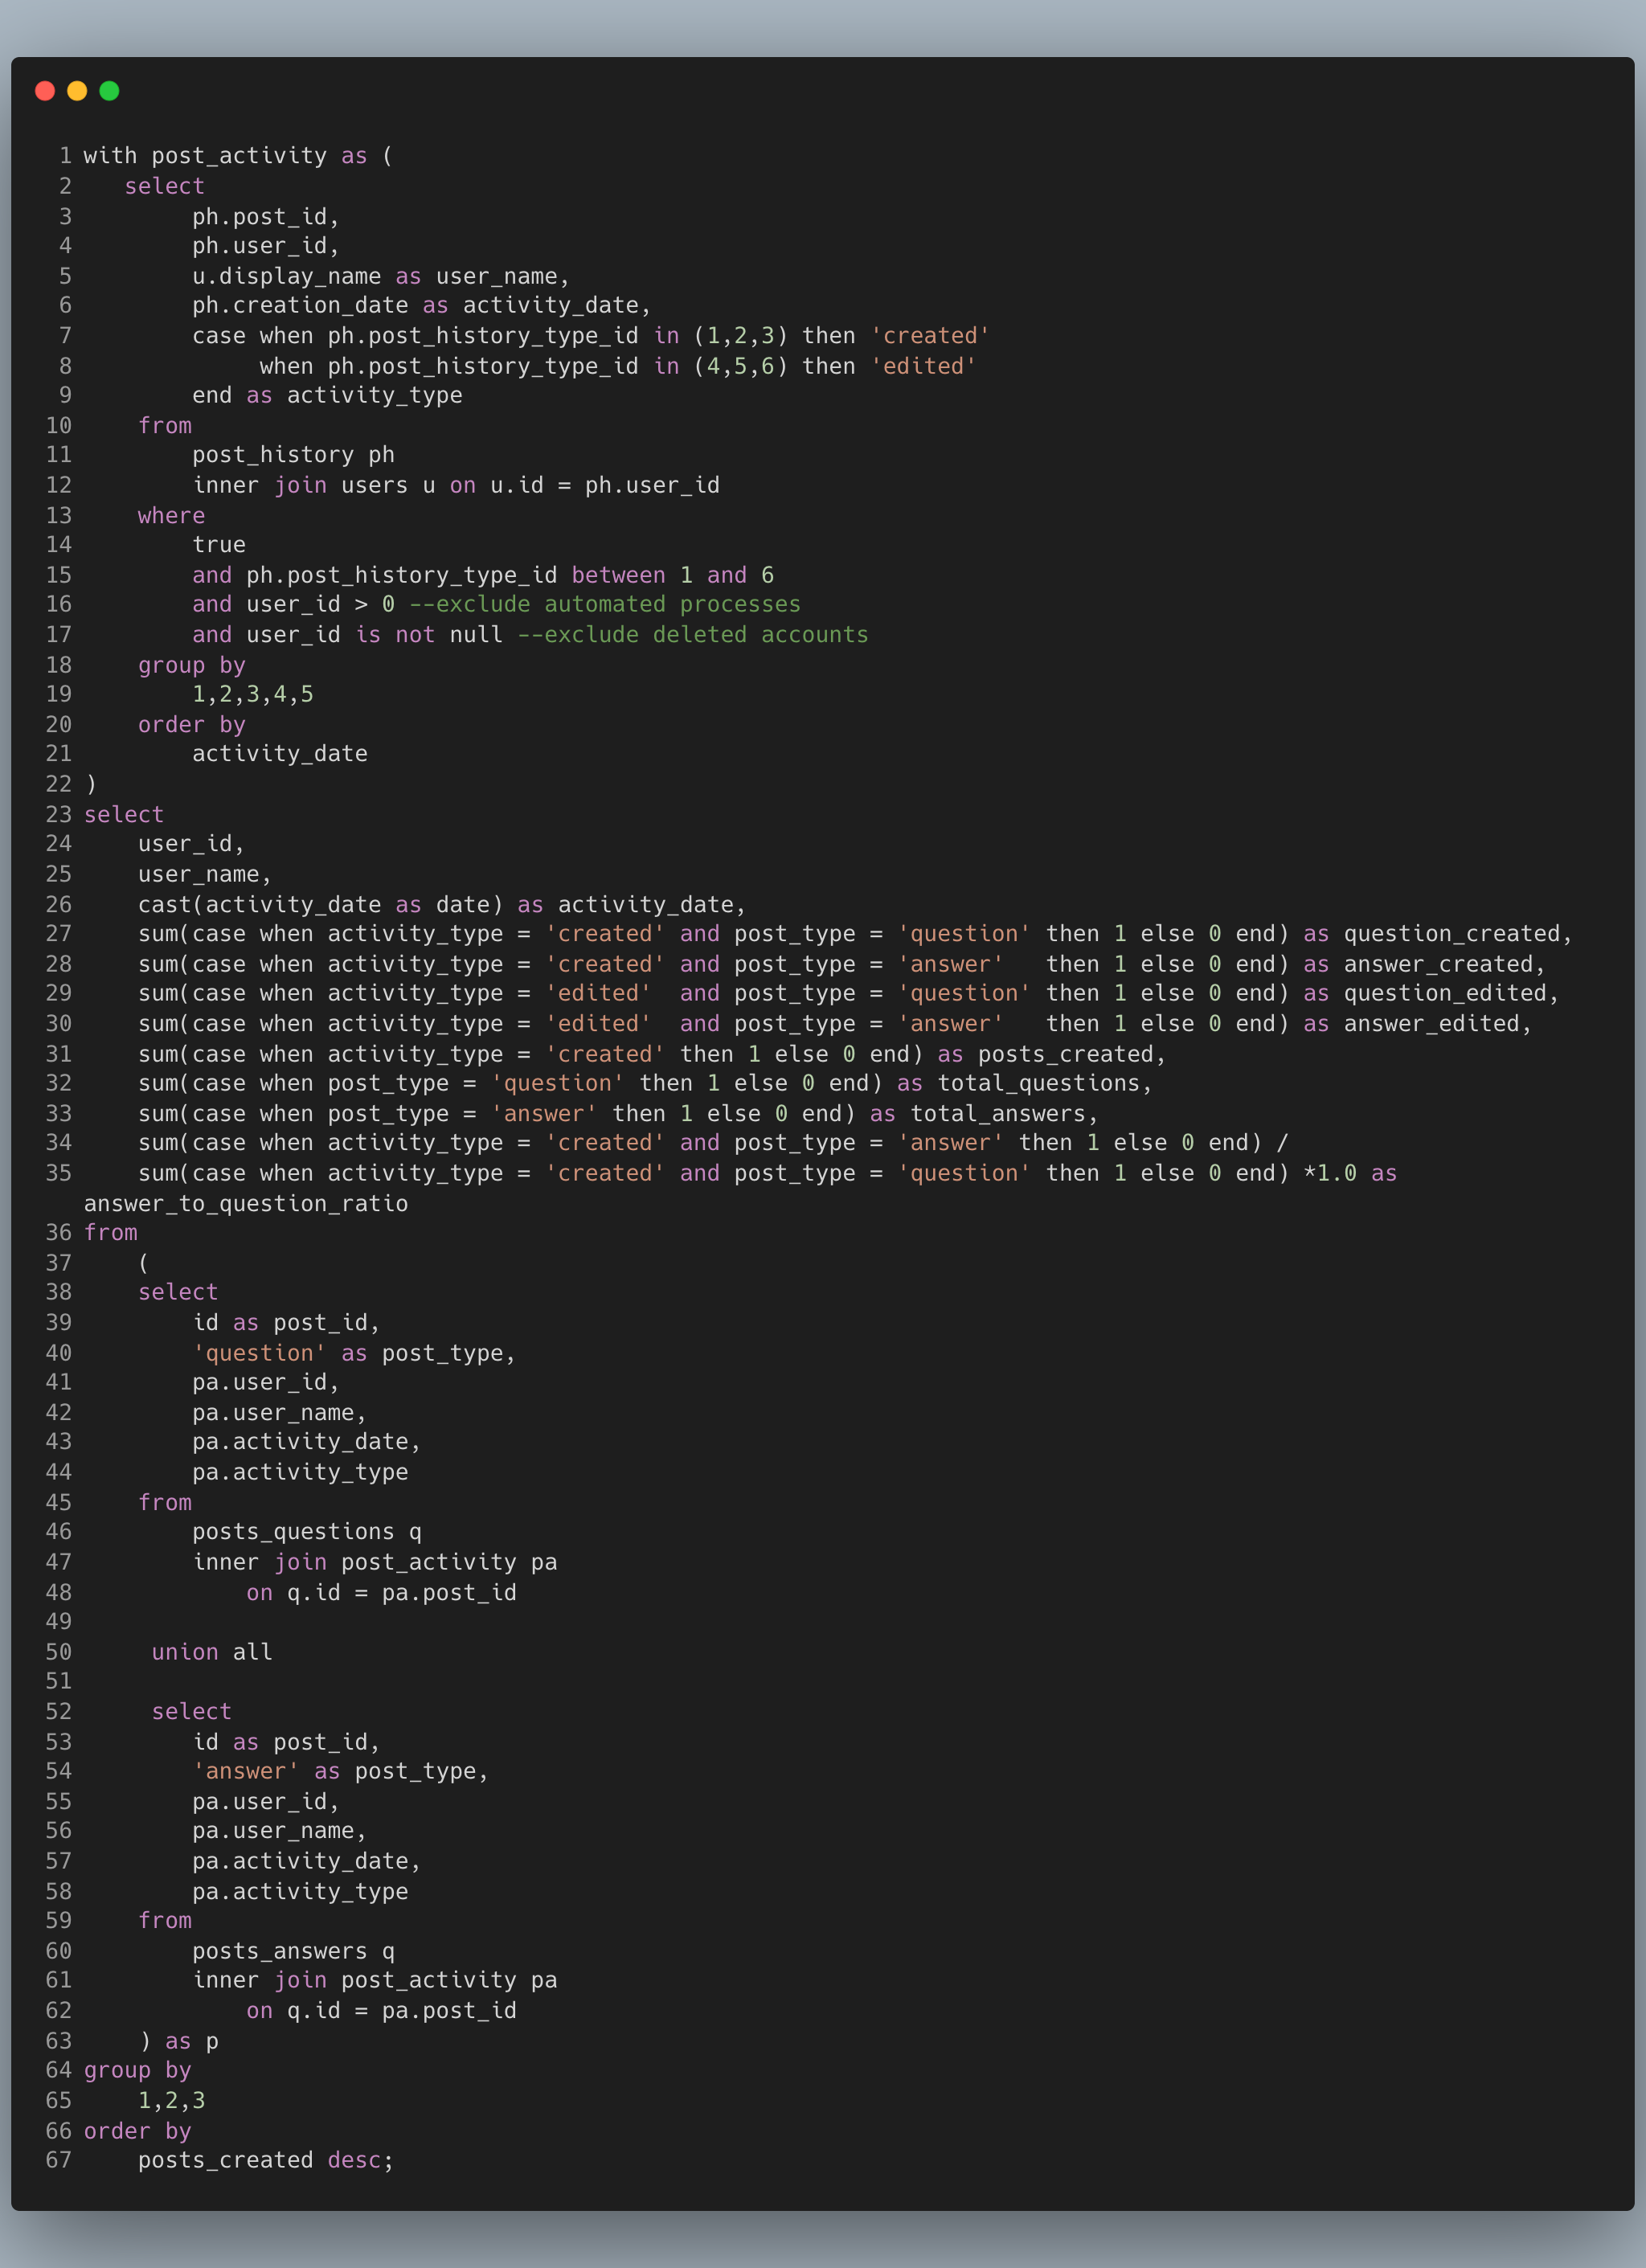Viewport: 1646px width, 2268px height.
Task: Click the green maximize window dot
Action: click(110, 91)
